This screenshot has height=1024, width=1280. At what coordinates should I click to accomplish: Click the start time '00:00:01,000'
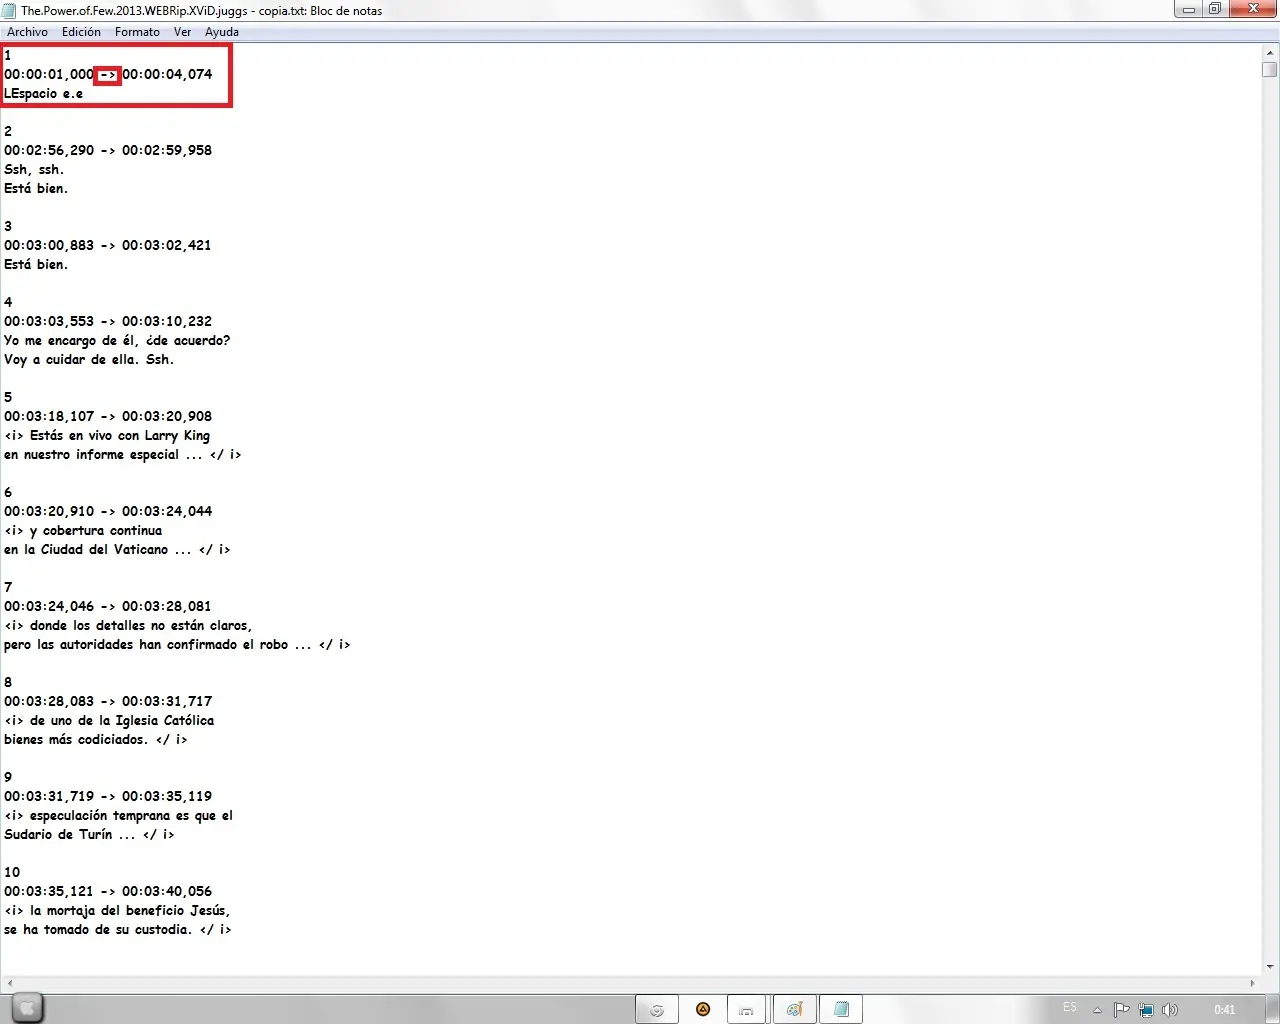pos(49,74)
